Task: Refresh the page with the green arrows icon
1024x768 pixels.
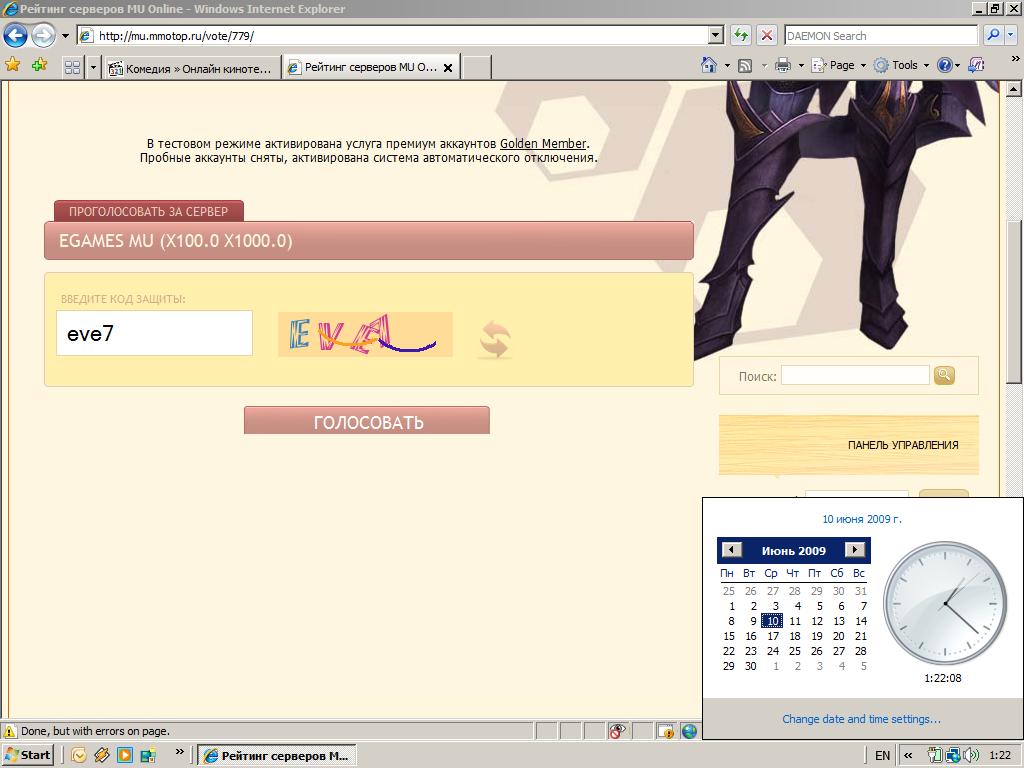Action: [741, 36]
